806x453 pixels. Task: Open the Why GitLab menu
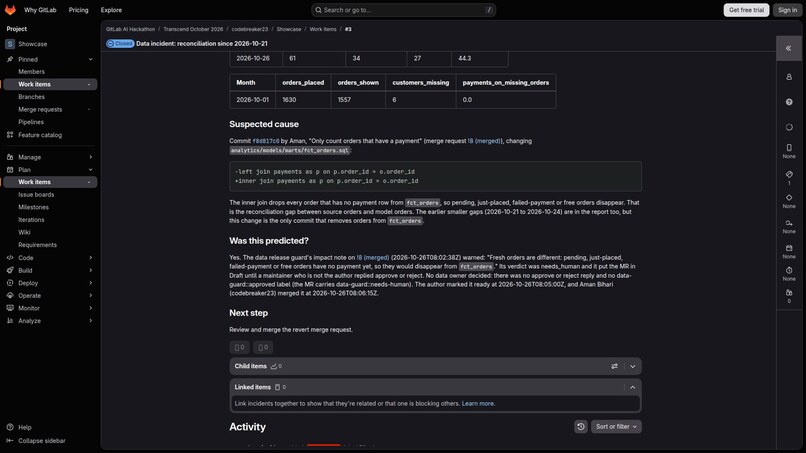[40, 10]
